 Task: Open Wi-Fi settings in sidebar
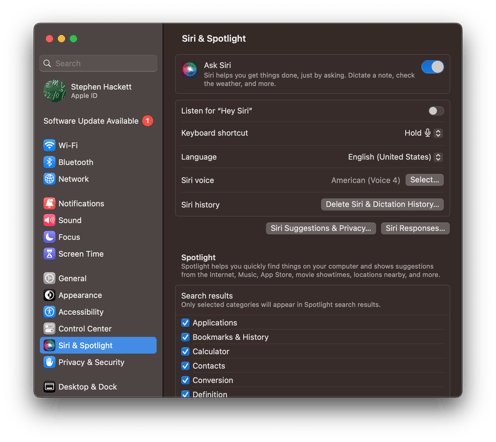tap(98, 145)
